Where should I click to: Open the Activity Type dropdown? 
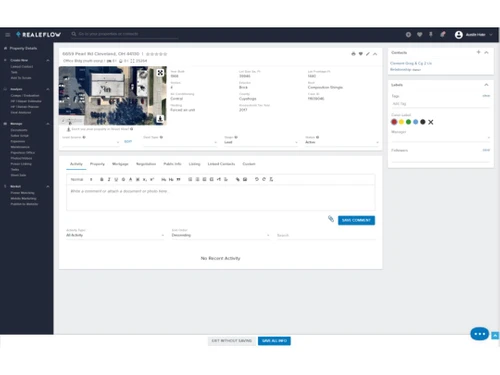pyautogui.click(x=115, y=235)
